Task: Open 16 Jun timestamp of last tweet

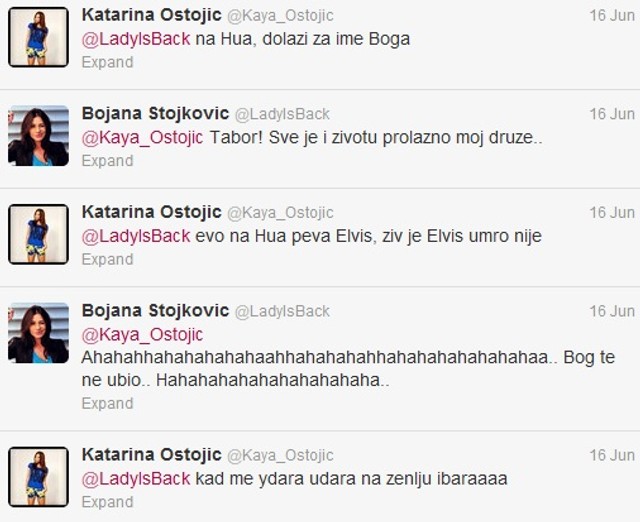Action: click(612, 455)
